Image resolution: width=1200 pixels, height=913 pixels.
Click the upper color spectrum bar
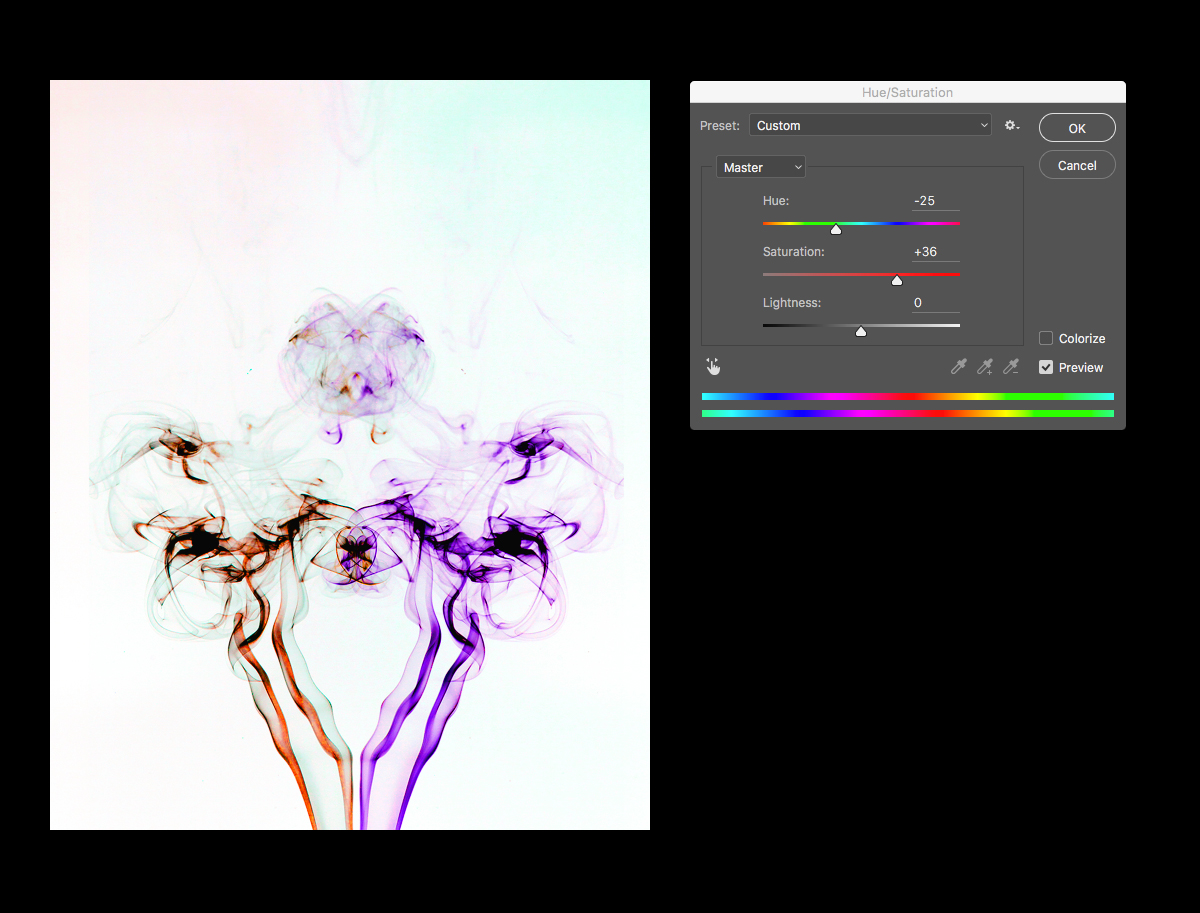[908, 396]
